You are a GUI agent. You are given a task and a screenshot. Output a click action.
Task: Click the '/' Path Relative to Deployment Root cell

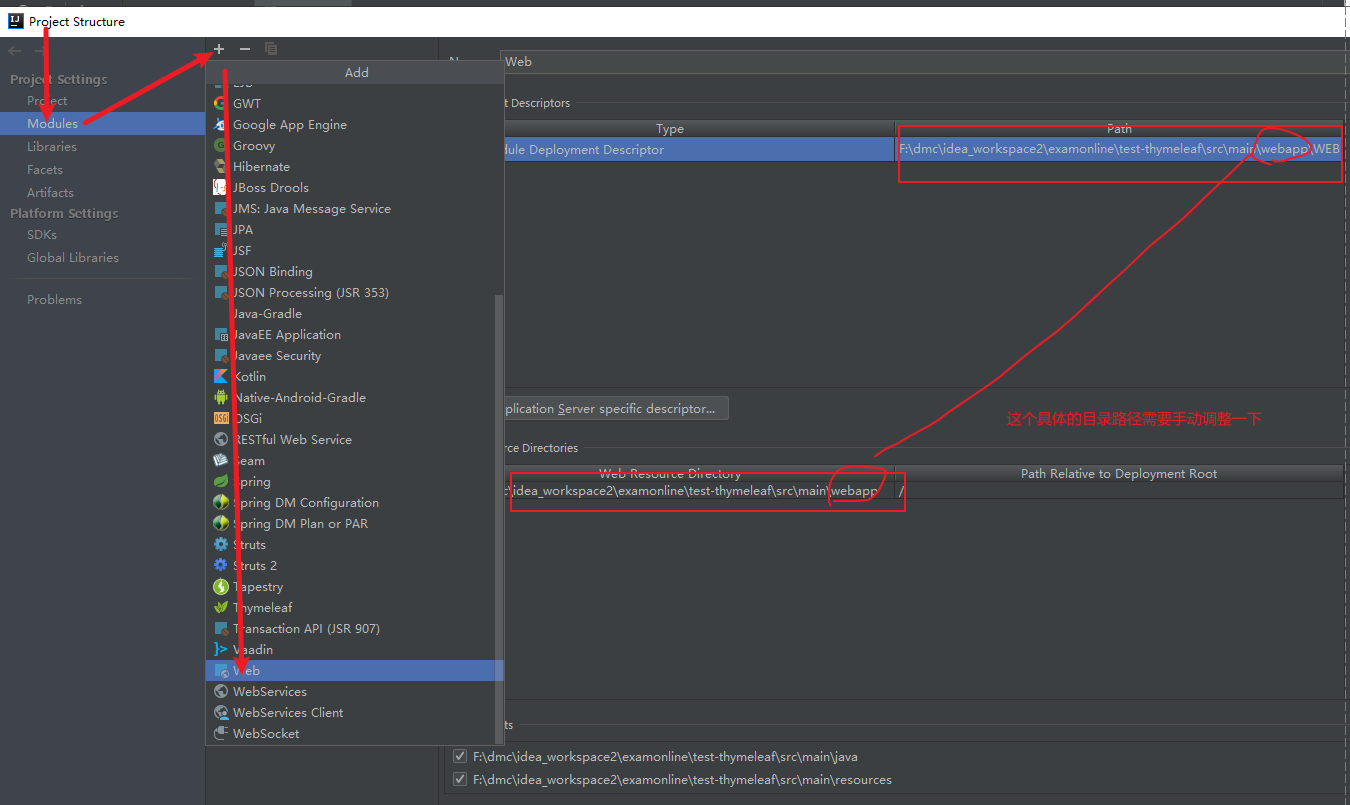[1119, 490]
